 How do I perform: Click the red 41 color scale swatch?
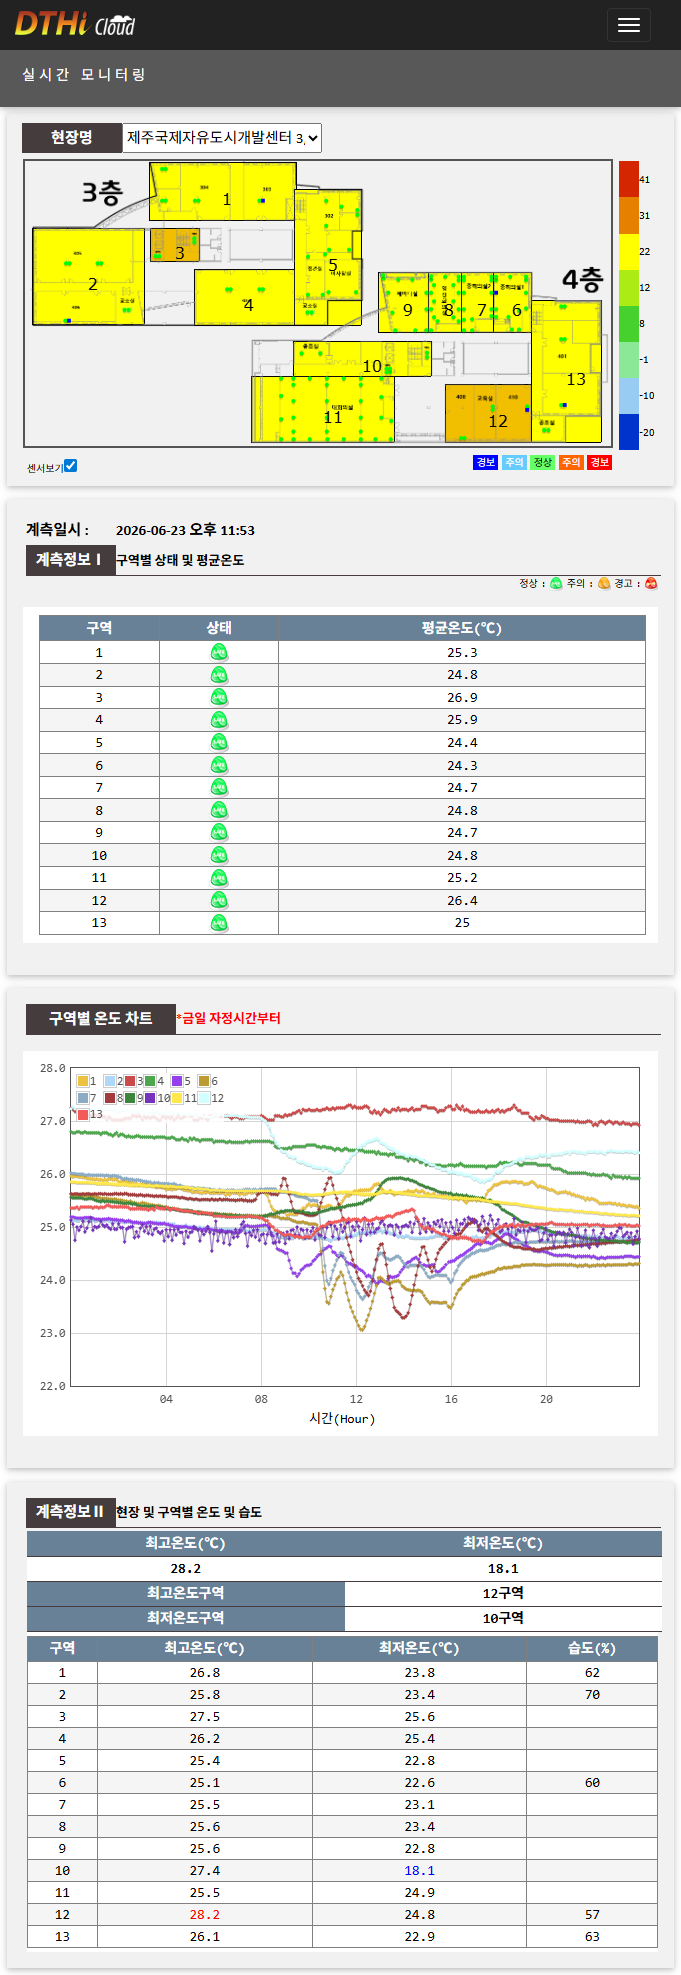[628, 180]
